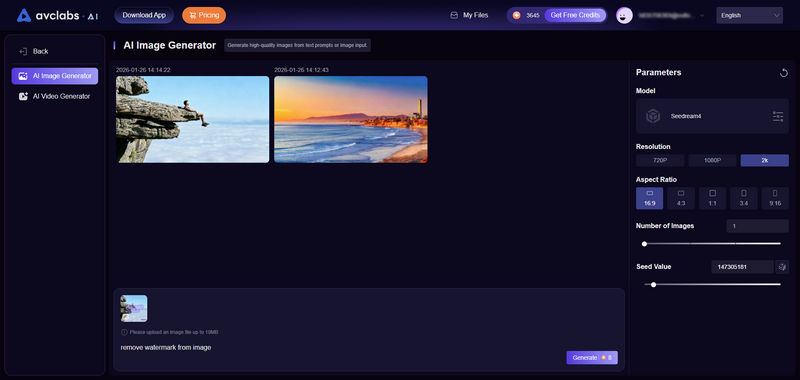Click the Generate button
This screenshot has height=380, width=800.
click(592, 358)
